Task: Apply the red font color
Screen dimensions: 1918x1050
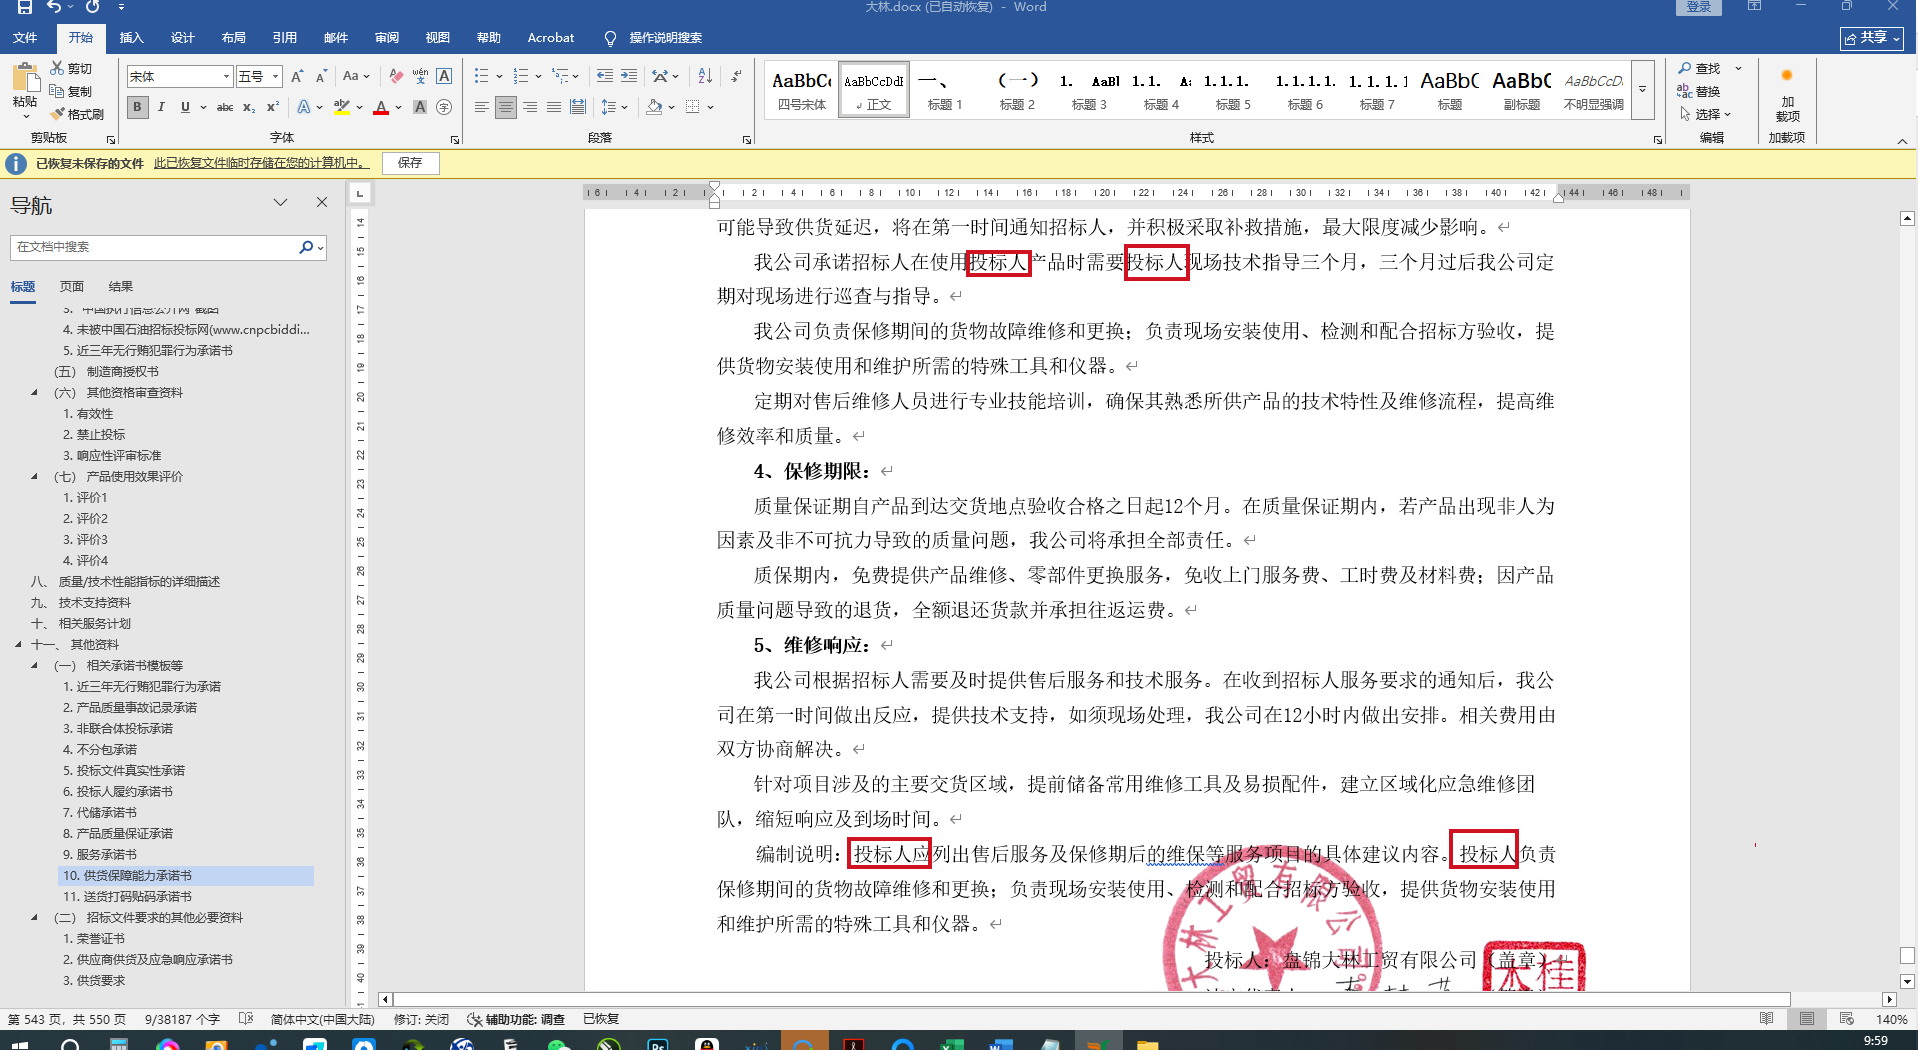Action: pyautogui.click(x=380, y=107)
